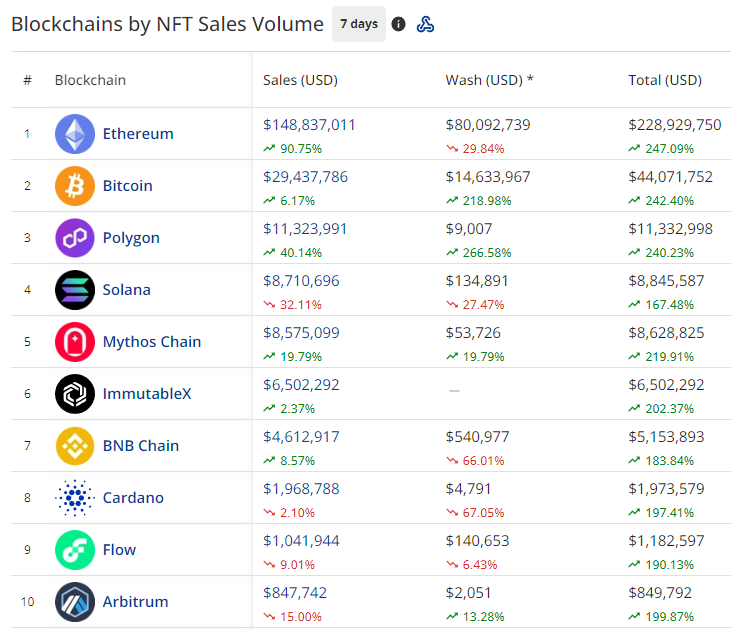731x630 pixels.
Task: Click the Ethereum logo icon
Action: [x=75, y=134]
